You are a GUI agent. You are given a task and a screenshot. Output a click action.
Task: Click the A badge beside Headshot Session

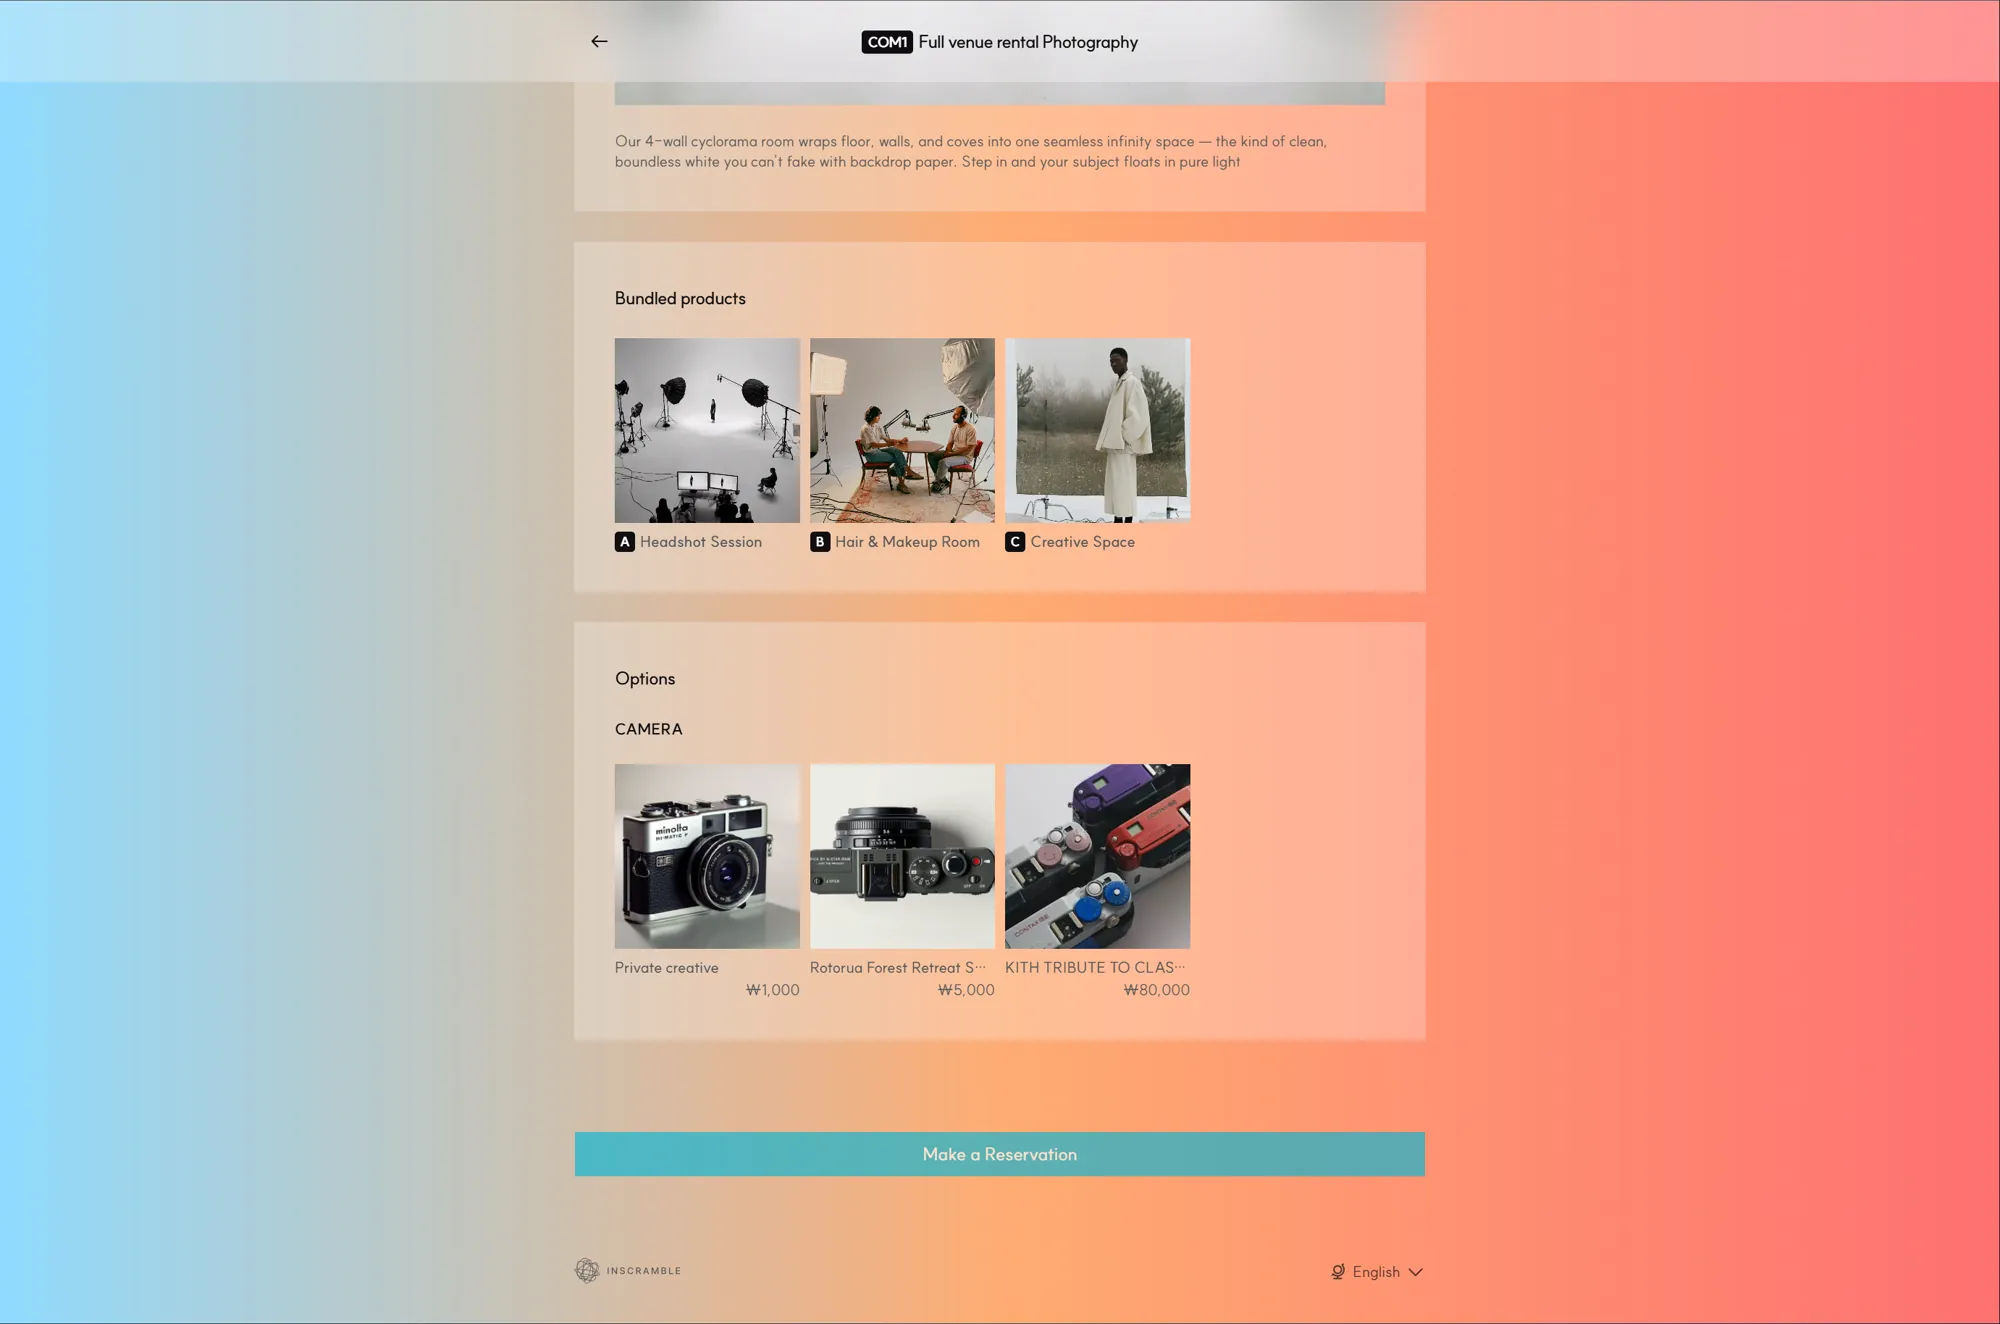[x=625, y=542]
